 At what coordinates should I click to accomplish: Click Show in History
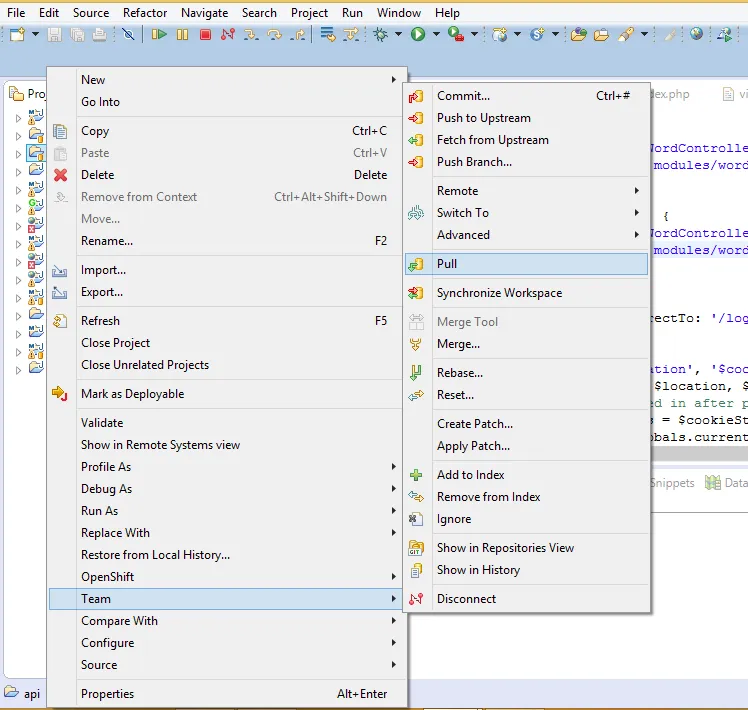[x=478, y=570]
